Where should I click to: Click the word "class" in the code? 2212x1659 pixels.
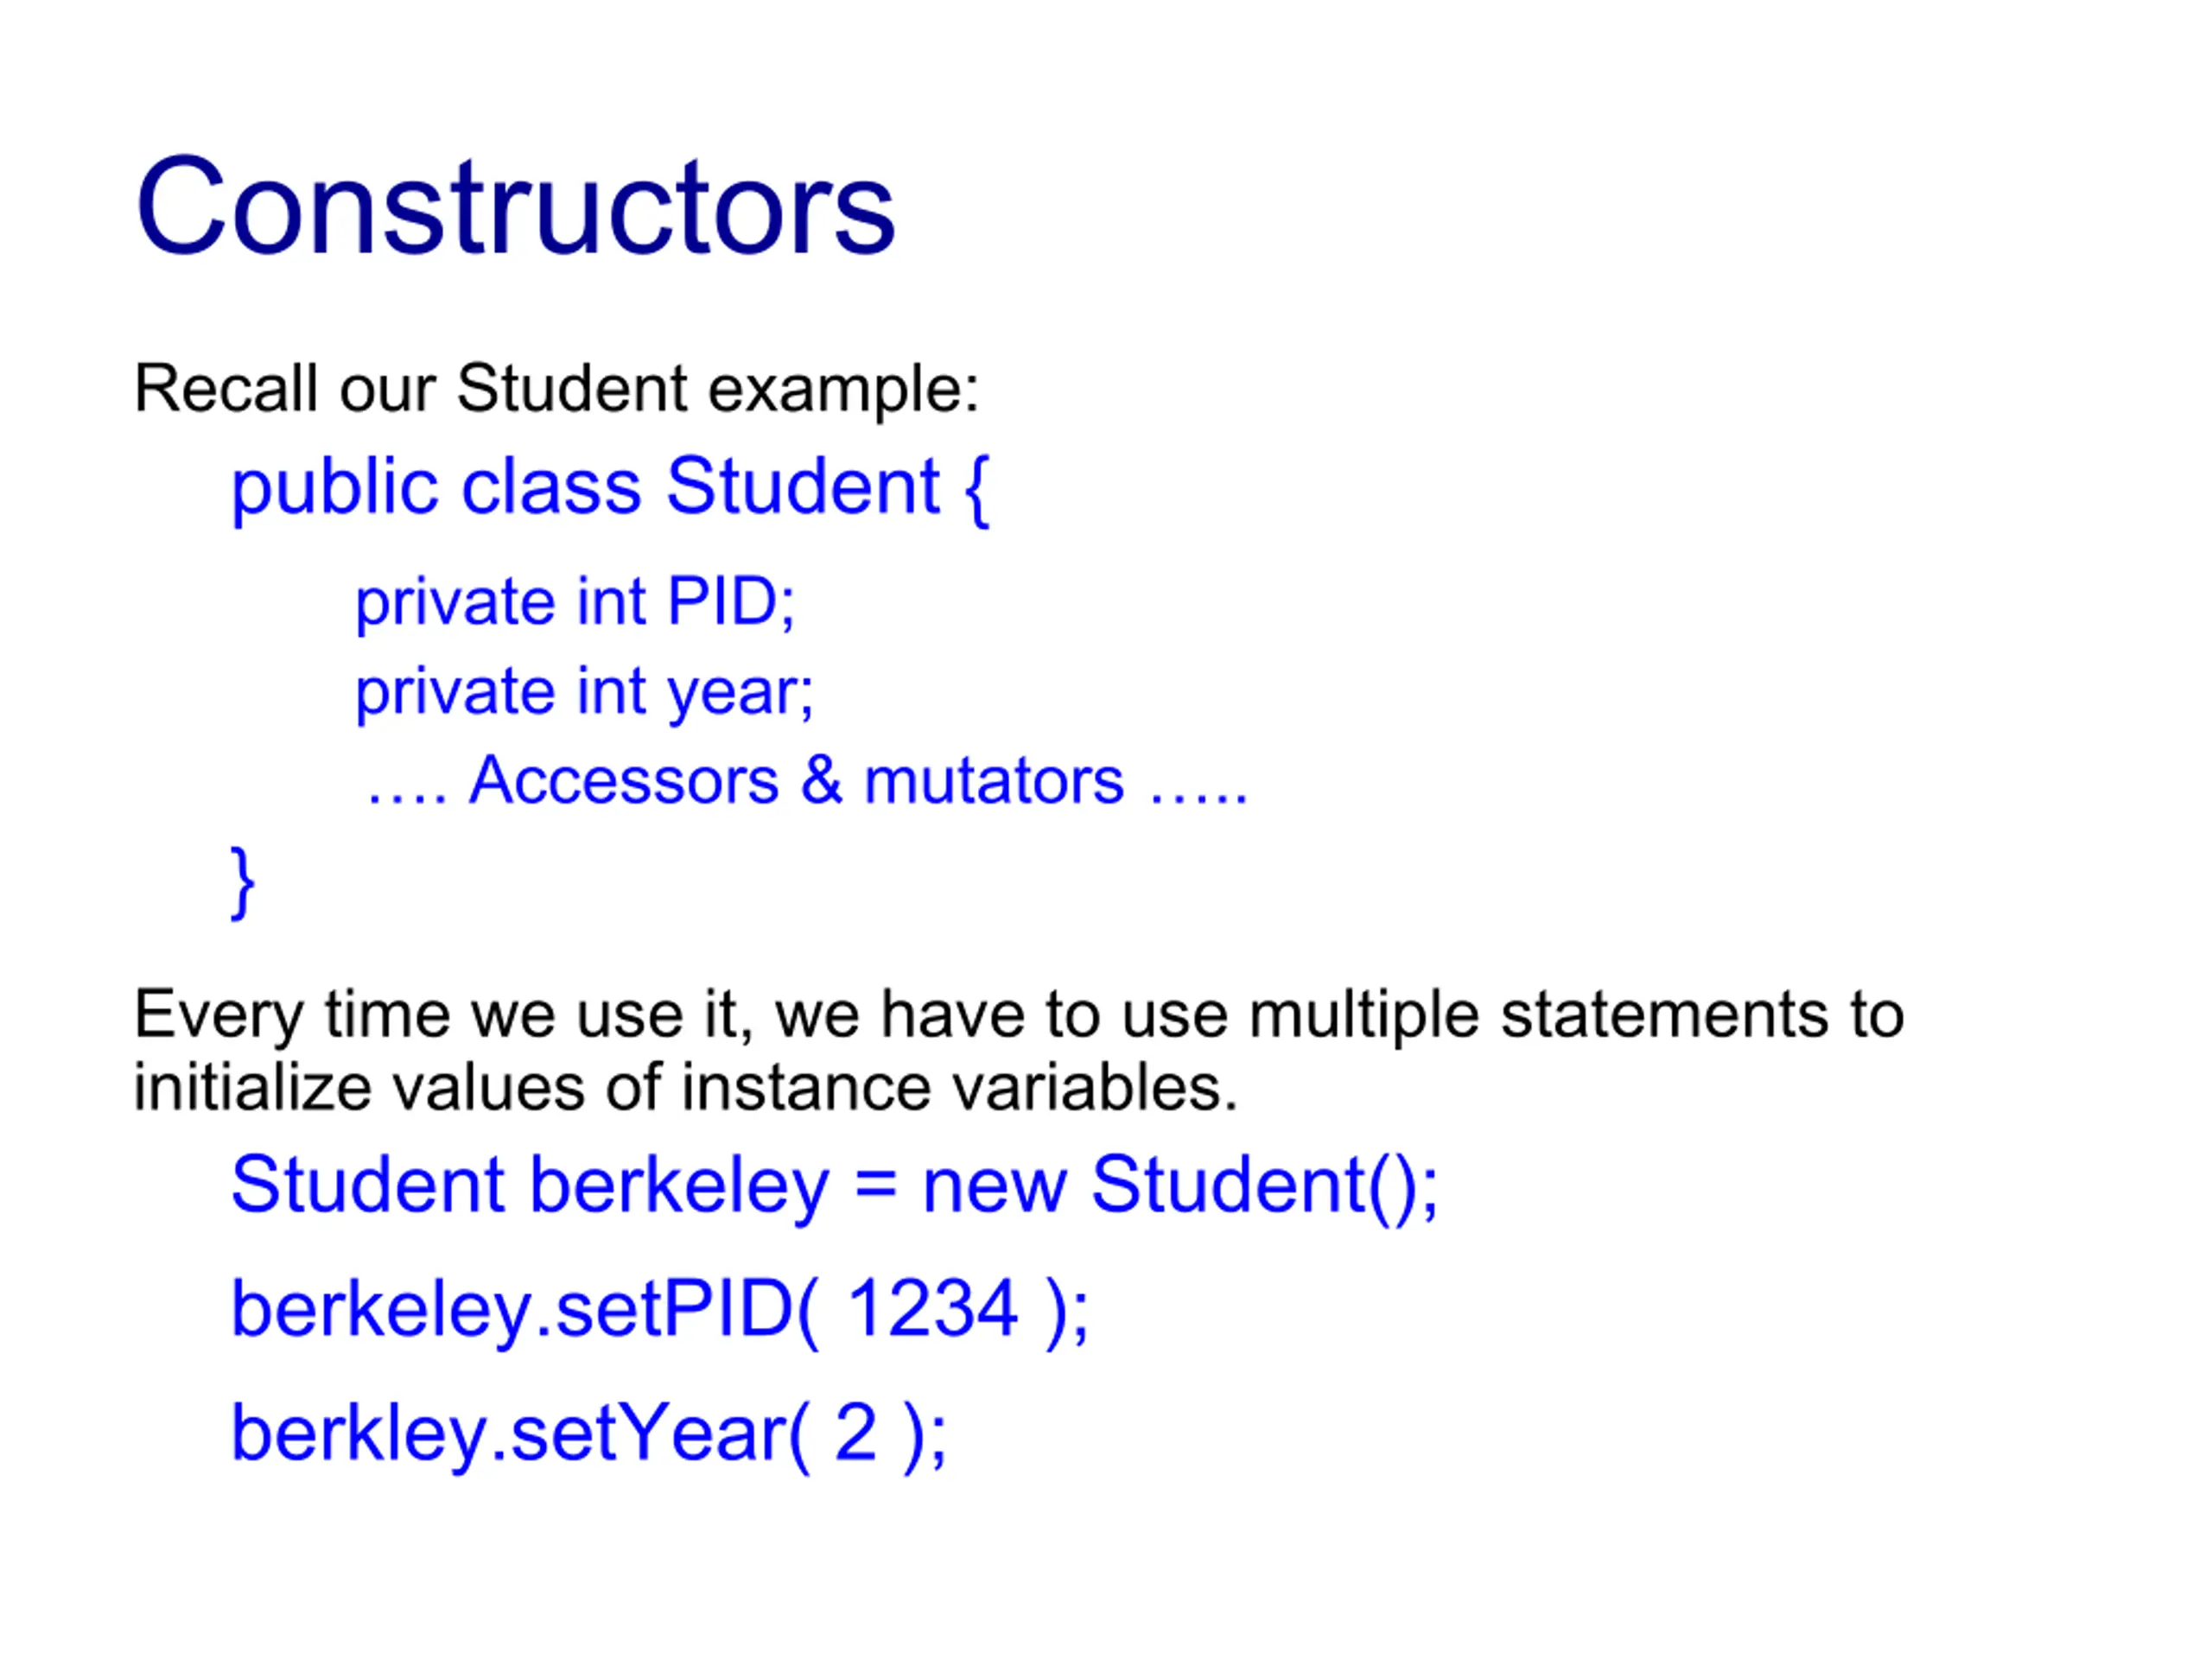[x=551, y=488]
